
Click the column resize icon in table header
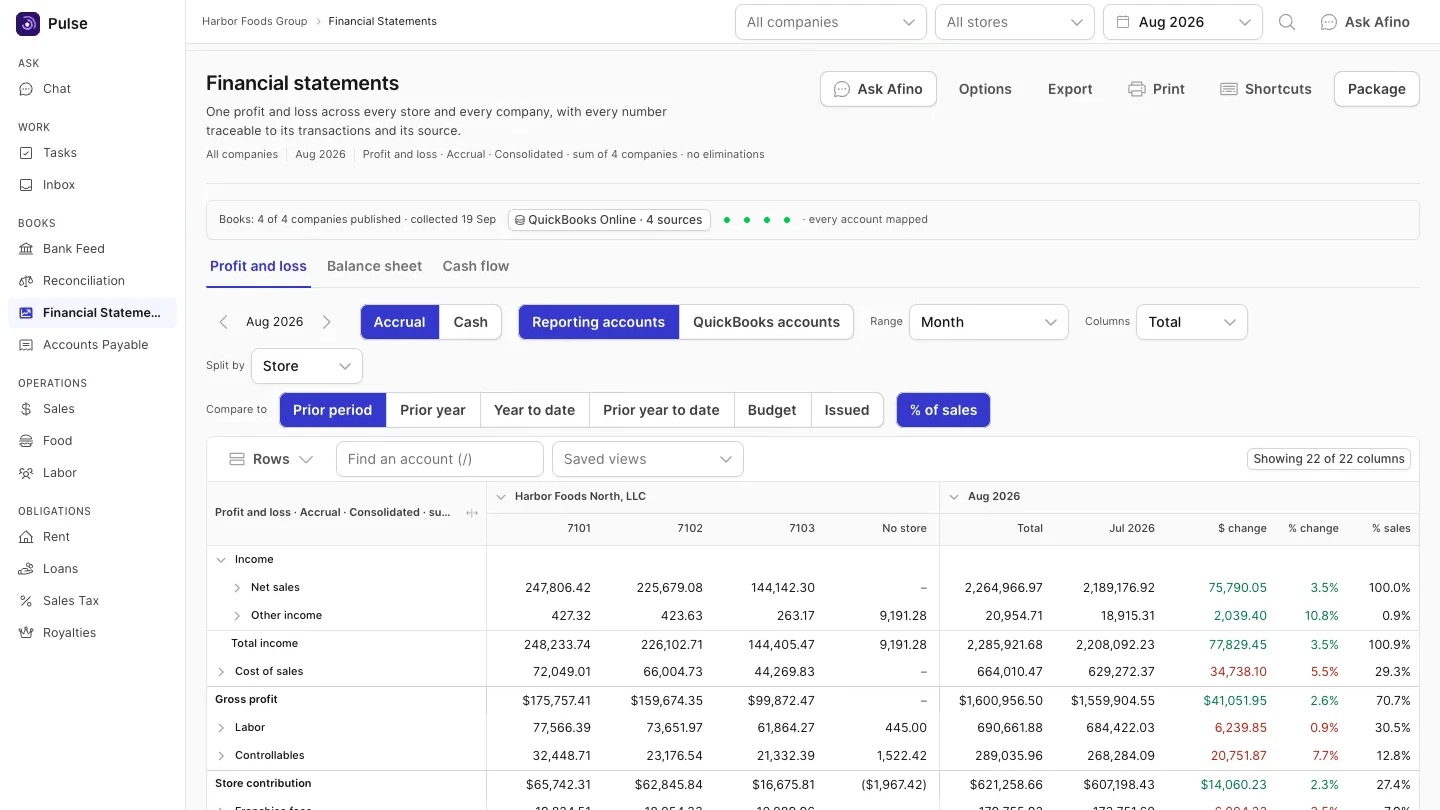tap(472, 513)
